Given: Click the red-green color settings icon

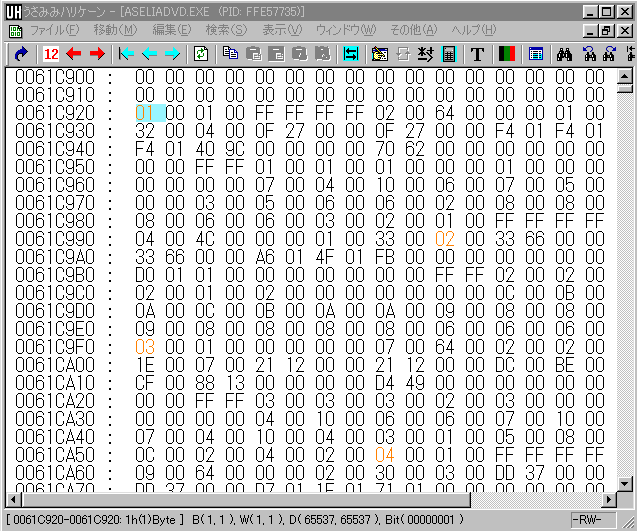Looking at the screenshot, I should [505, 53].
